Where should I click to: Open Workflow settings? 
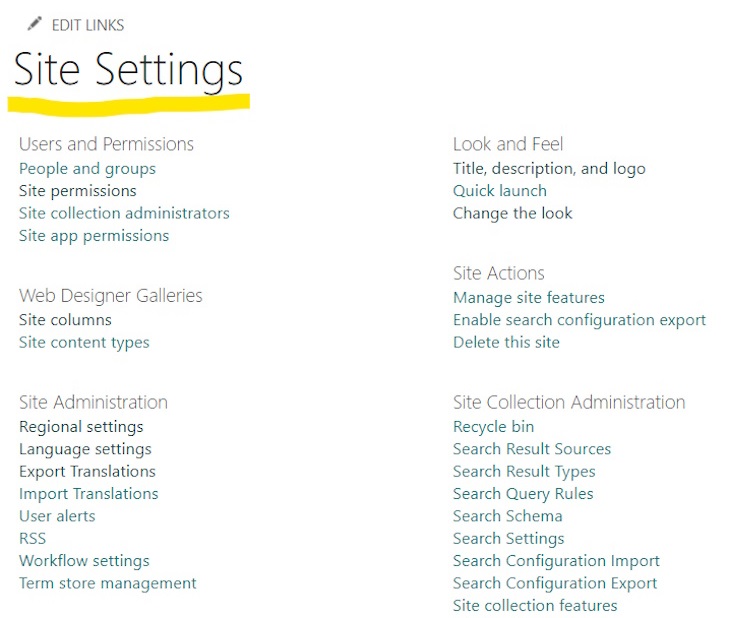tap(84, 561)
